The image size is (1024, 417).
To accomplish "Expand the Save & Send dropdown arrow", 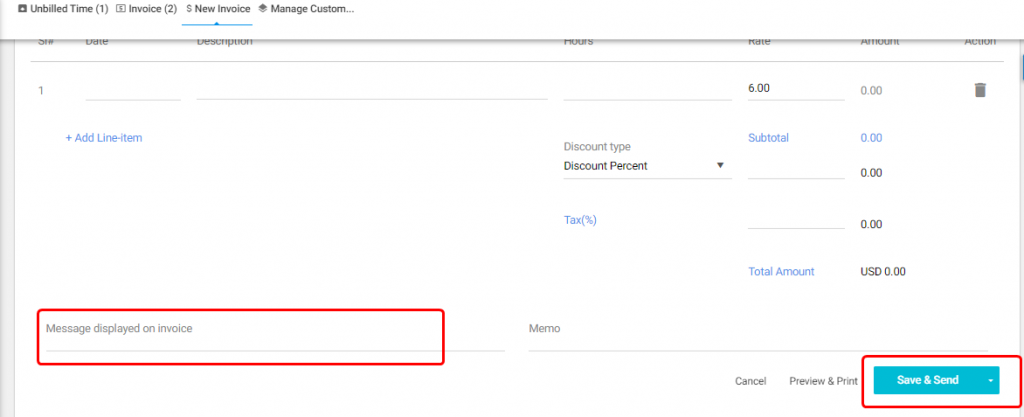I will (991, 380).
